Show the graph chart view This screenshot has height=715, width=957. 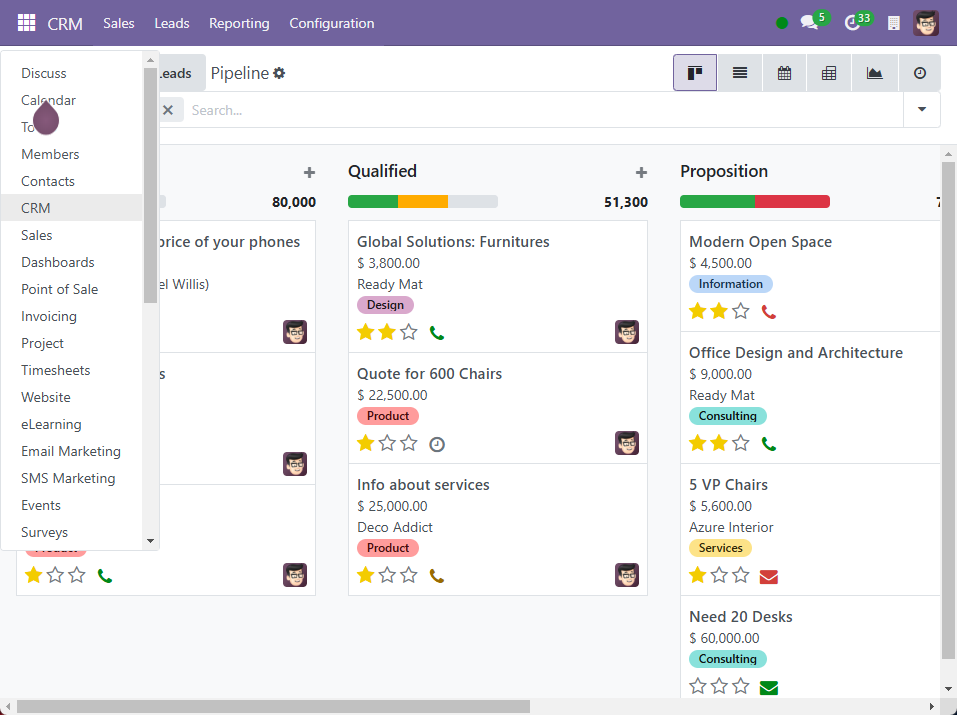pos(874,73)
